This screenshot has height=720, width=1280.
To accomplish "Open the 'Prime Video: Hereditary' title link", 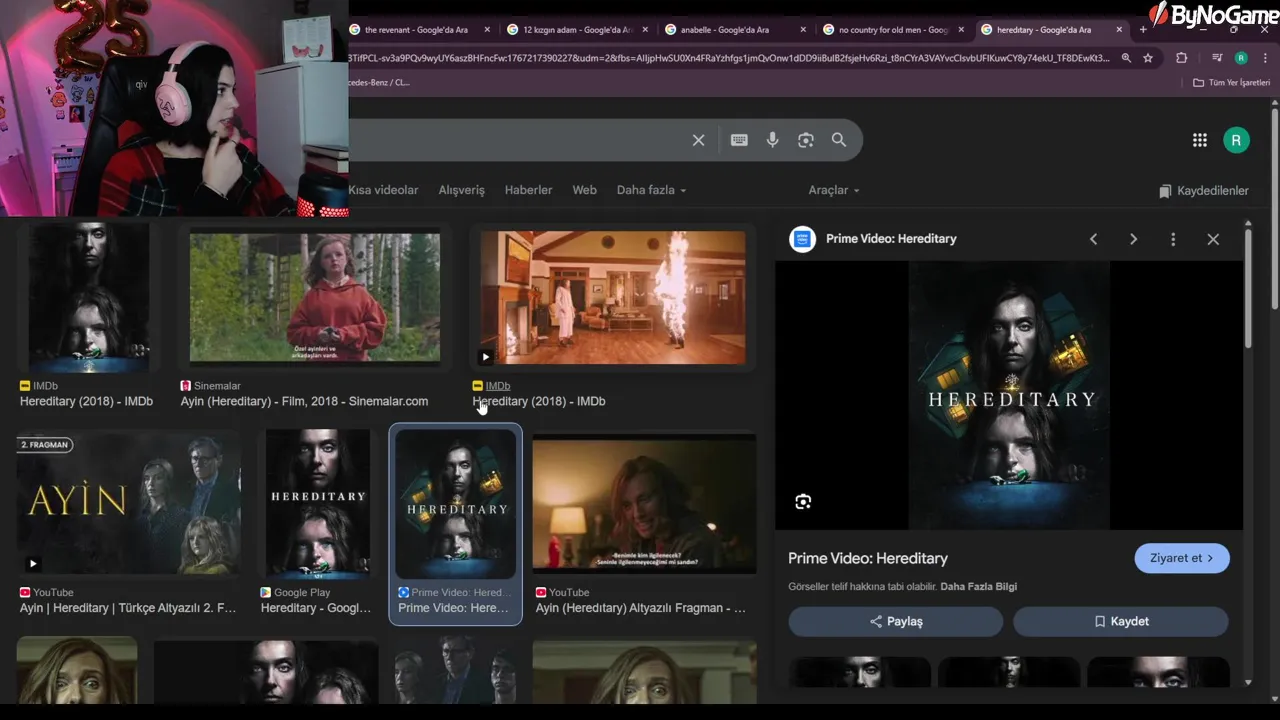I will (868, 558).
